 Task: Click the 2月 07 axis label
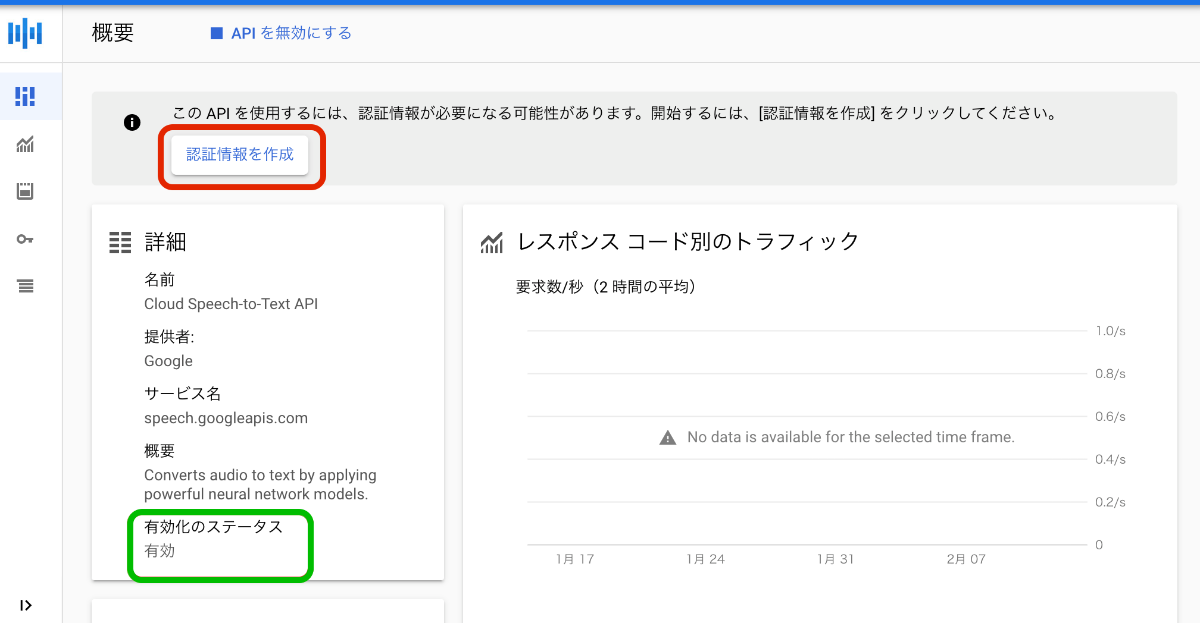(966, 559)
